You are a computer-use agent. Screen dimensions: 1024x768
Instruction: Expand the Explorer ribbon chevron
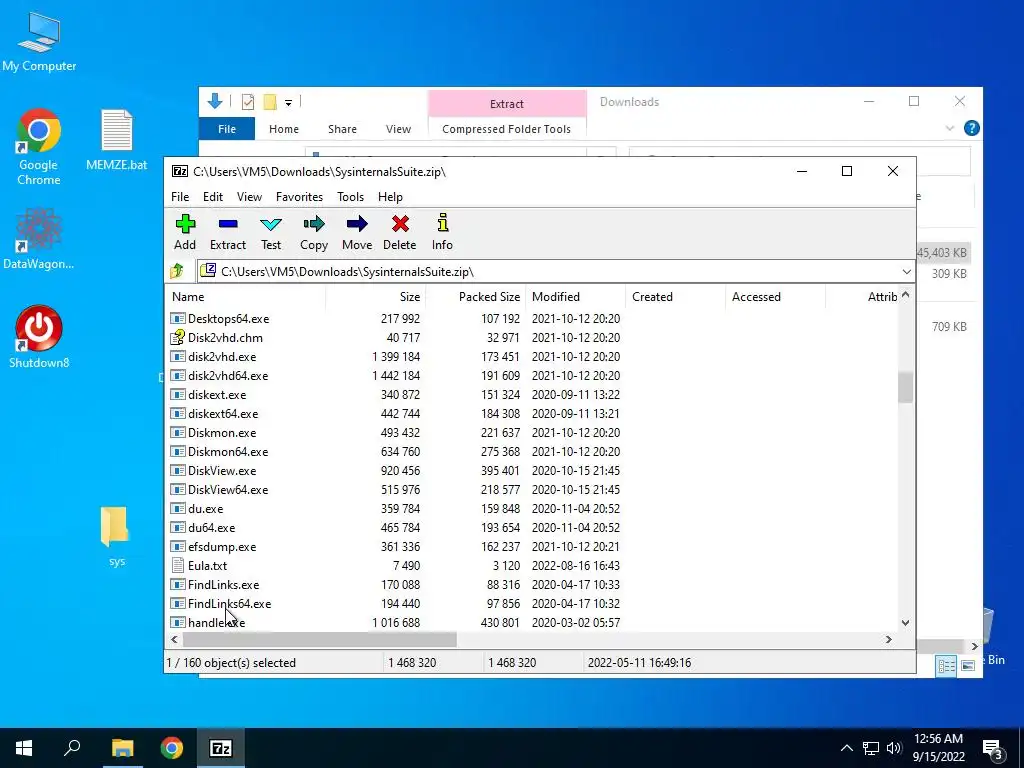[x=950, y=129]
